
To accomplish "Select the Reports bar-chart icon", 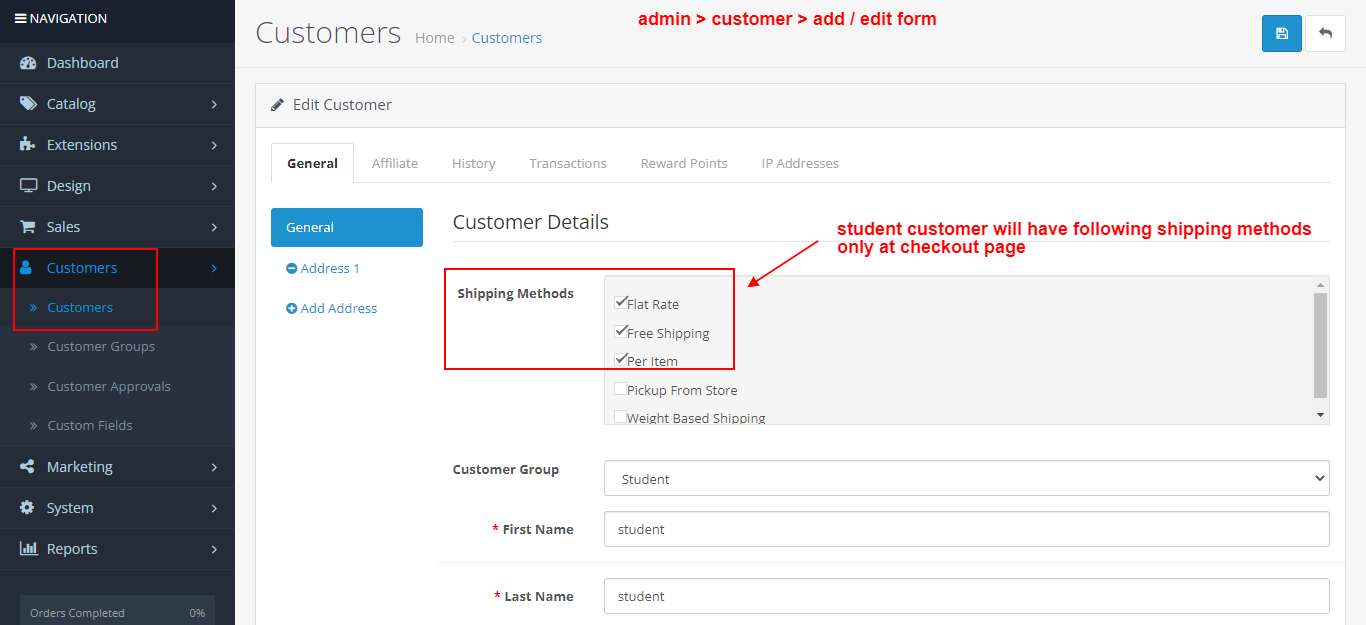I will click(29, 549).
